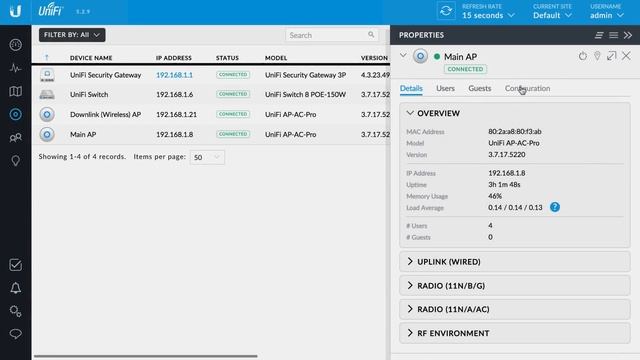
Task: Sort by the Version column header
Action: pos(374,58)
